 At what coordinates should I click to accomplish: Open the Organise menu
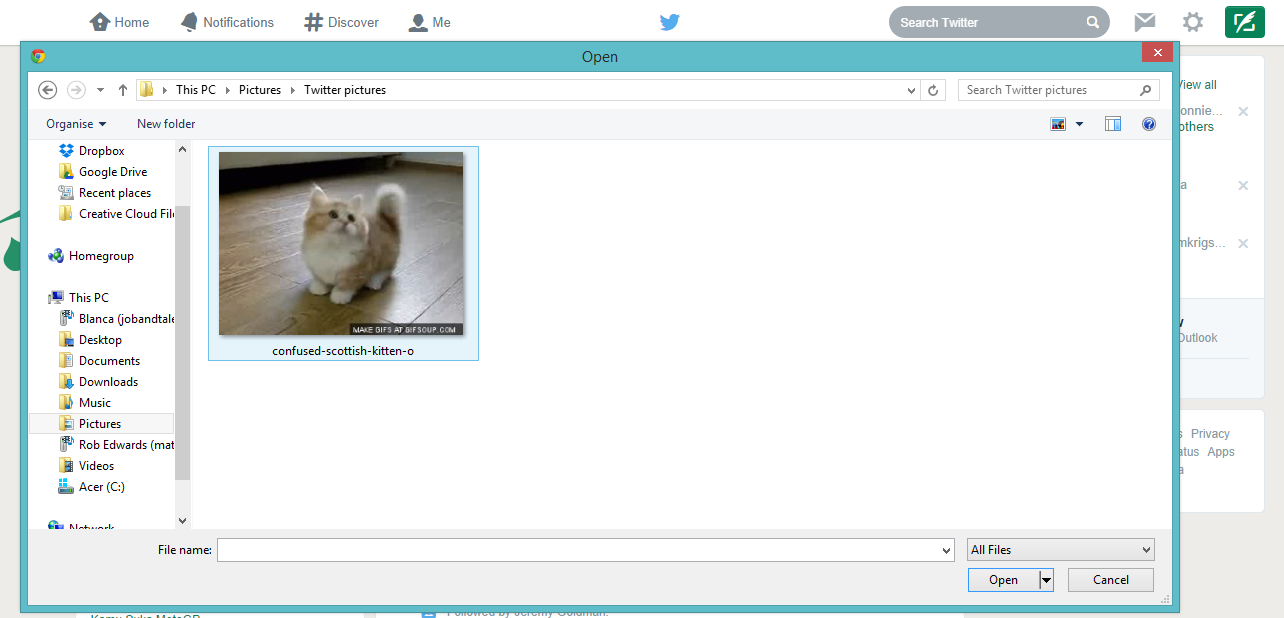point(76,124)
